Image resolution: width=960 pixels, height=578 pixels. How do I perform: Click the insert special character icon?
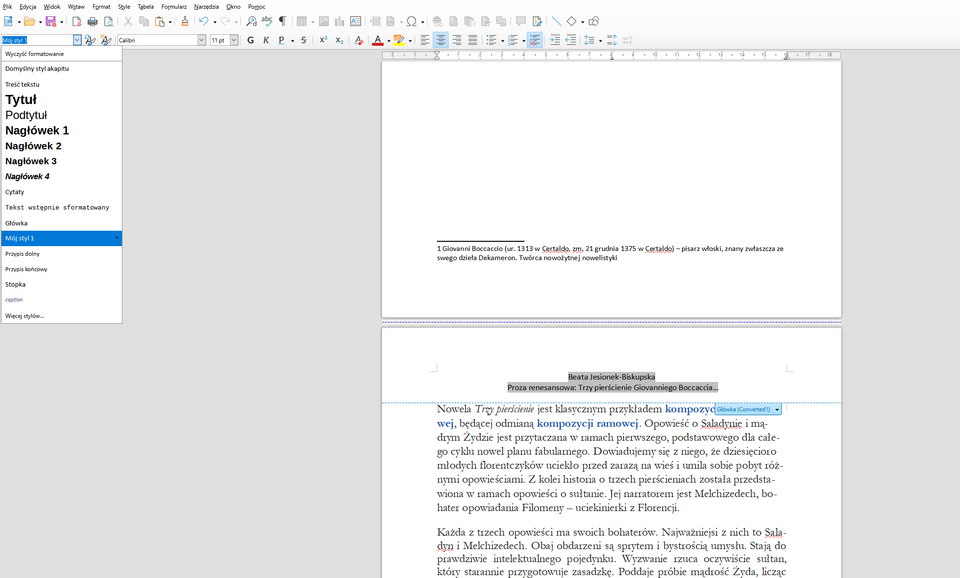[410, 19]
